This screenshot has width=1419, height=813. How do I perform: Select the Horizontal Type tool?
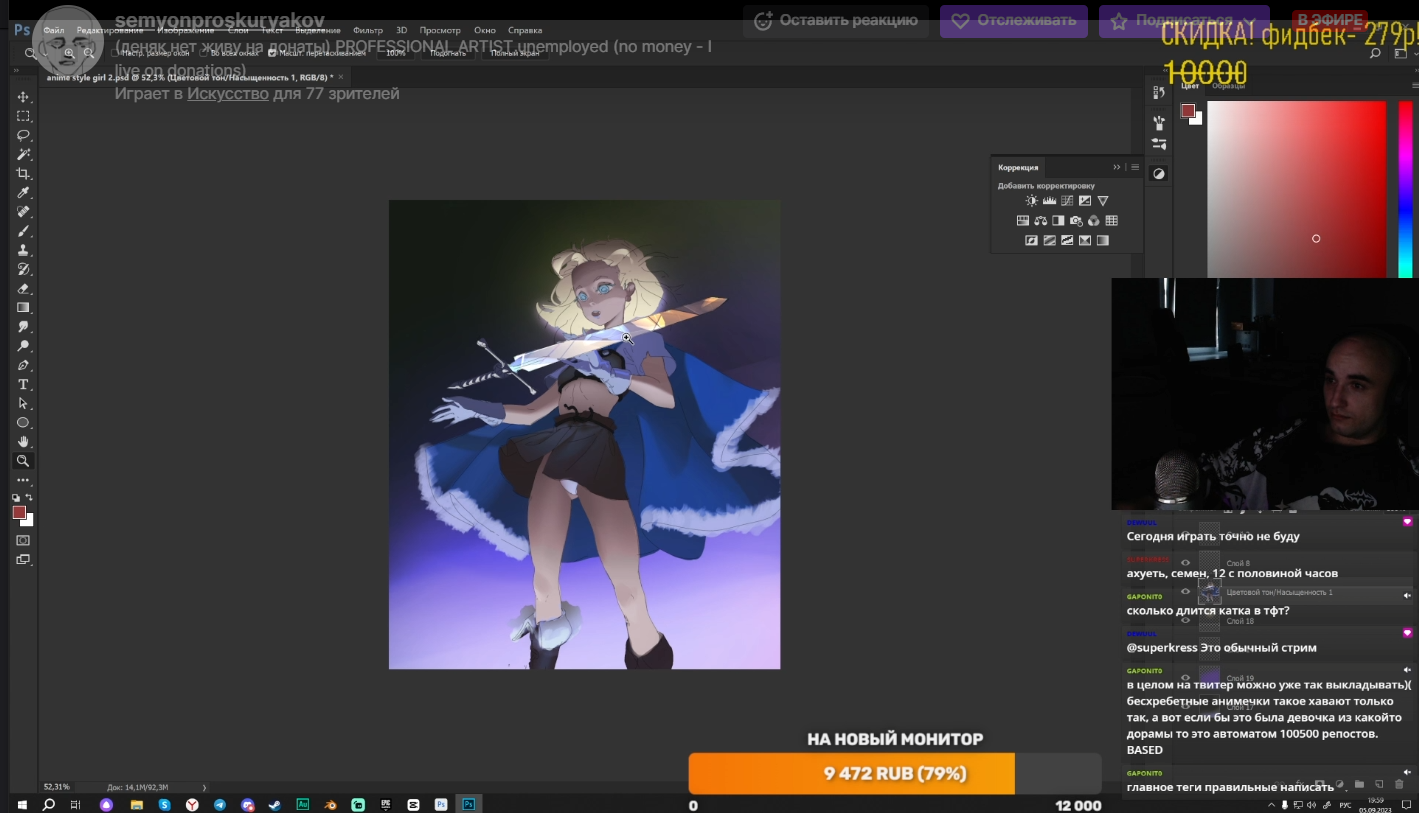pyautogui.click(x=23, y=385)
